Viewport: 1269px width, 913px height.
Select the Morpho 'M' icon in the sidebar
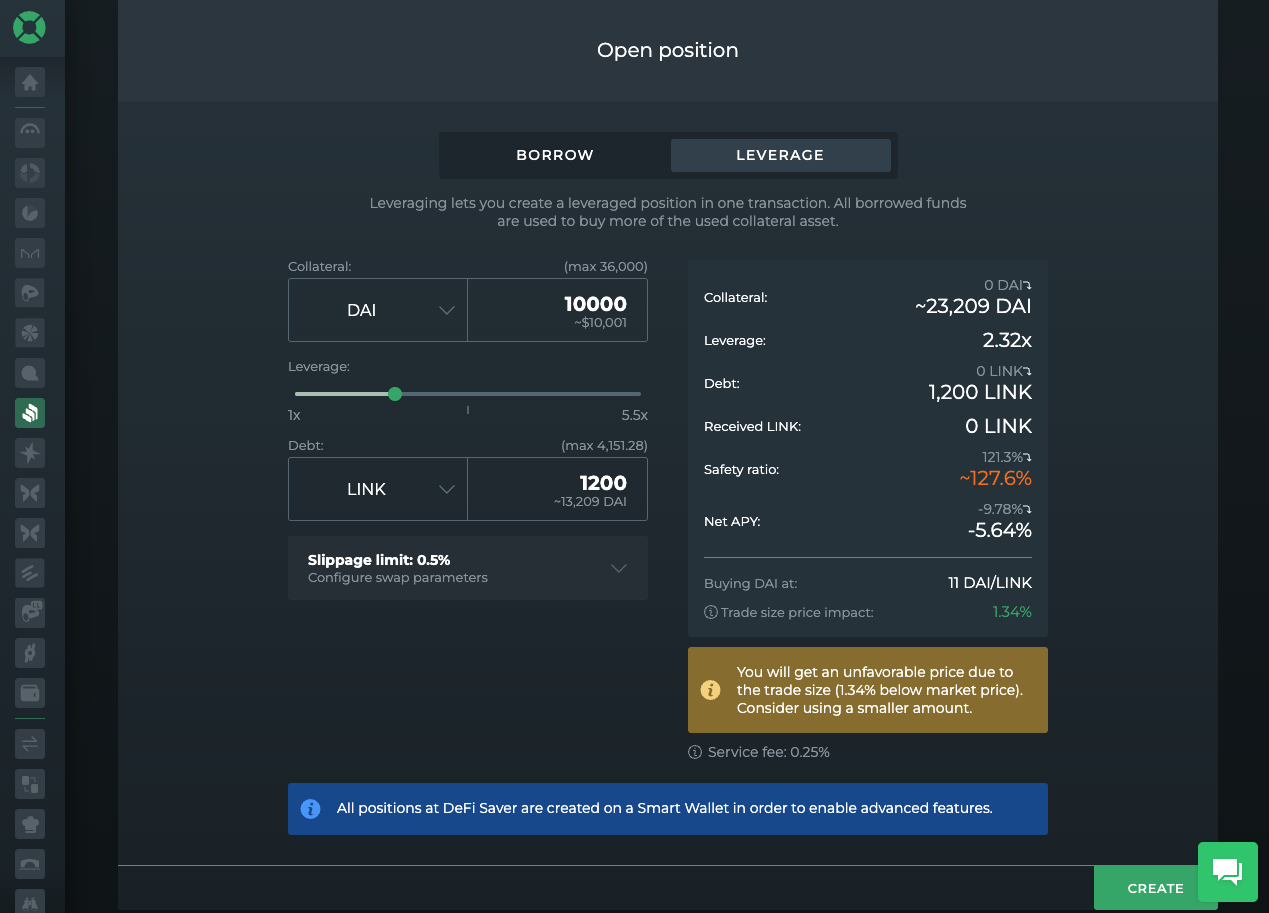[29, 252]
